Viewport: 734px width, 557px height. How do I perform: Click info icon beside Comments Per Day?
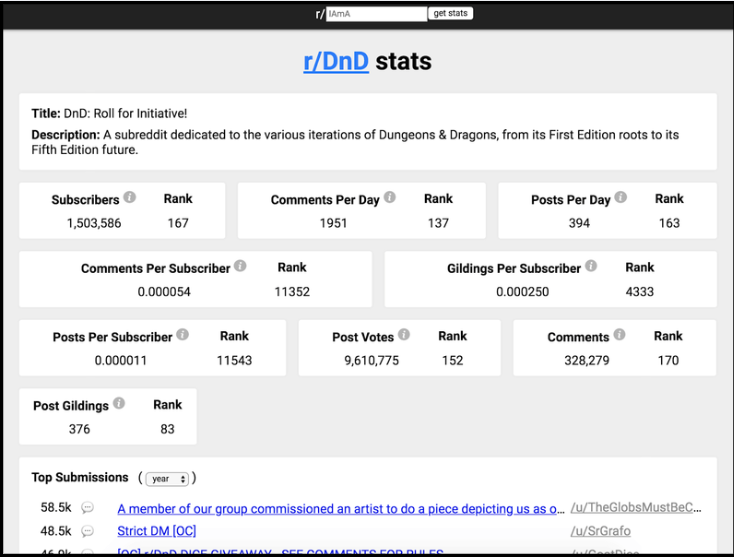pos(390,198)
